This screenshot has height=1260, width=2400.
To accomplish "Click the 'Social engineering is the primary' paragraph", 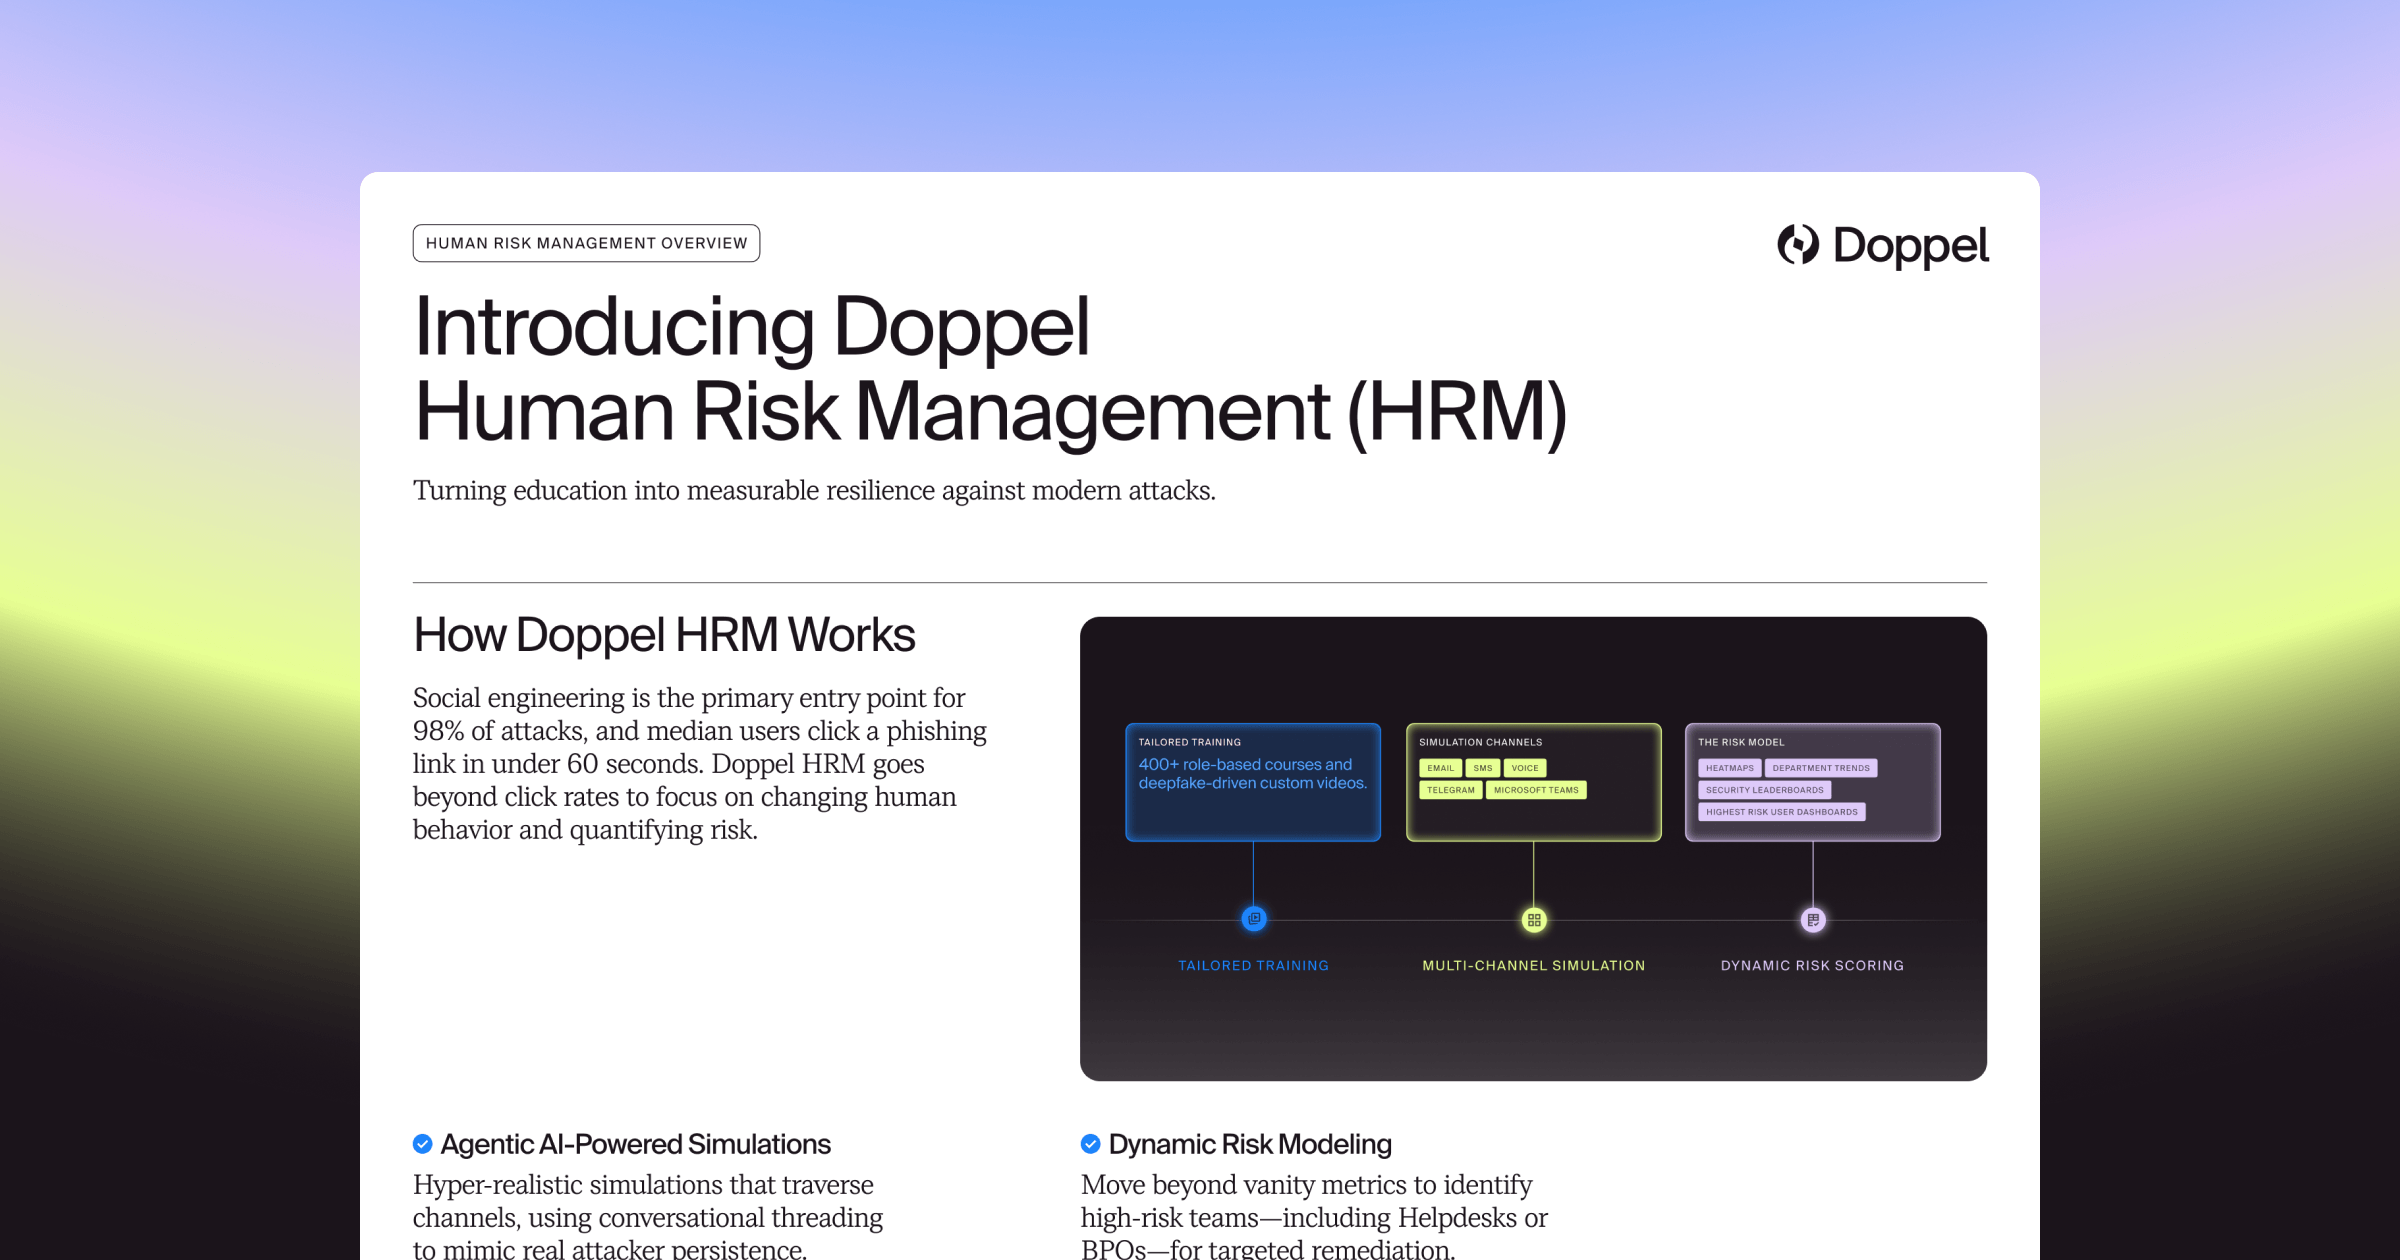I will 700,763.
